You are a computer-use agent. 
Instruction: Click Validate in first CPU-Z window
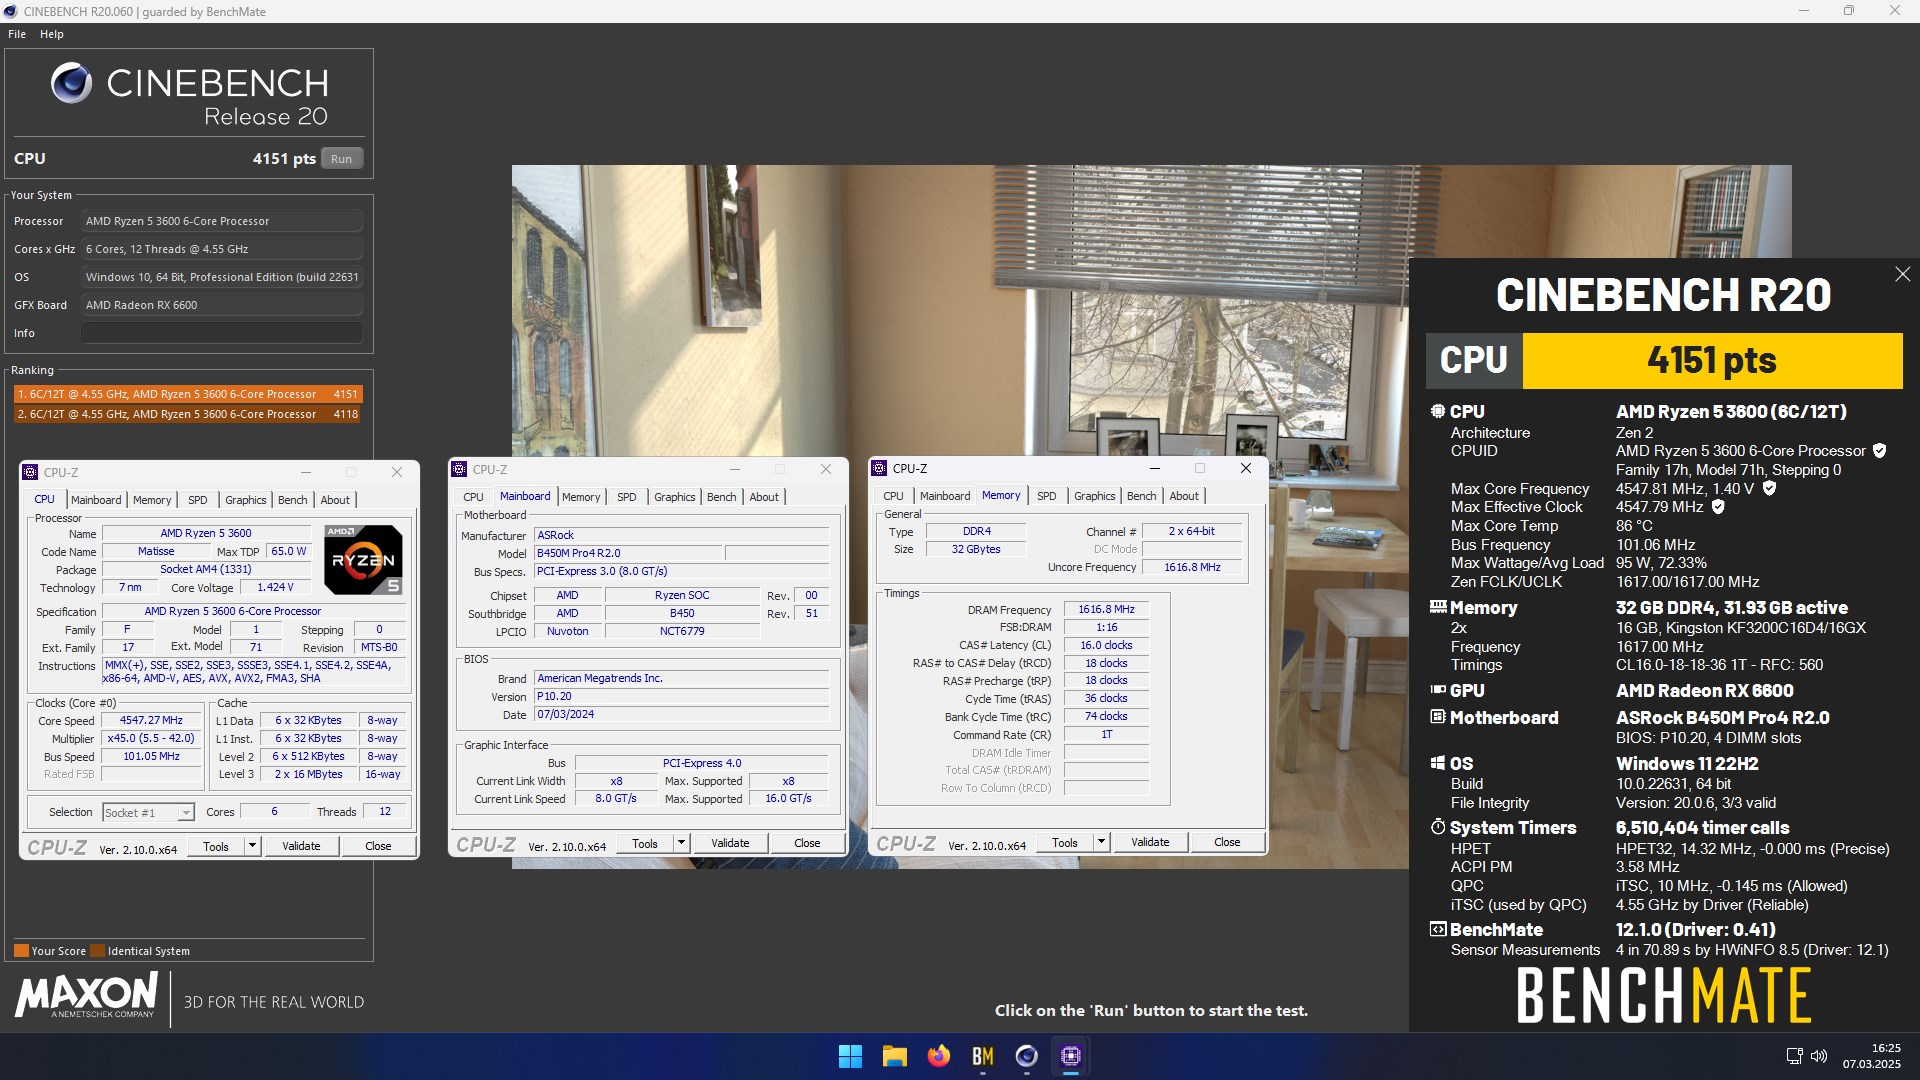(301, 846)
